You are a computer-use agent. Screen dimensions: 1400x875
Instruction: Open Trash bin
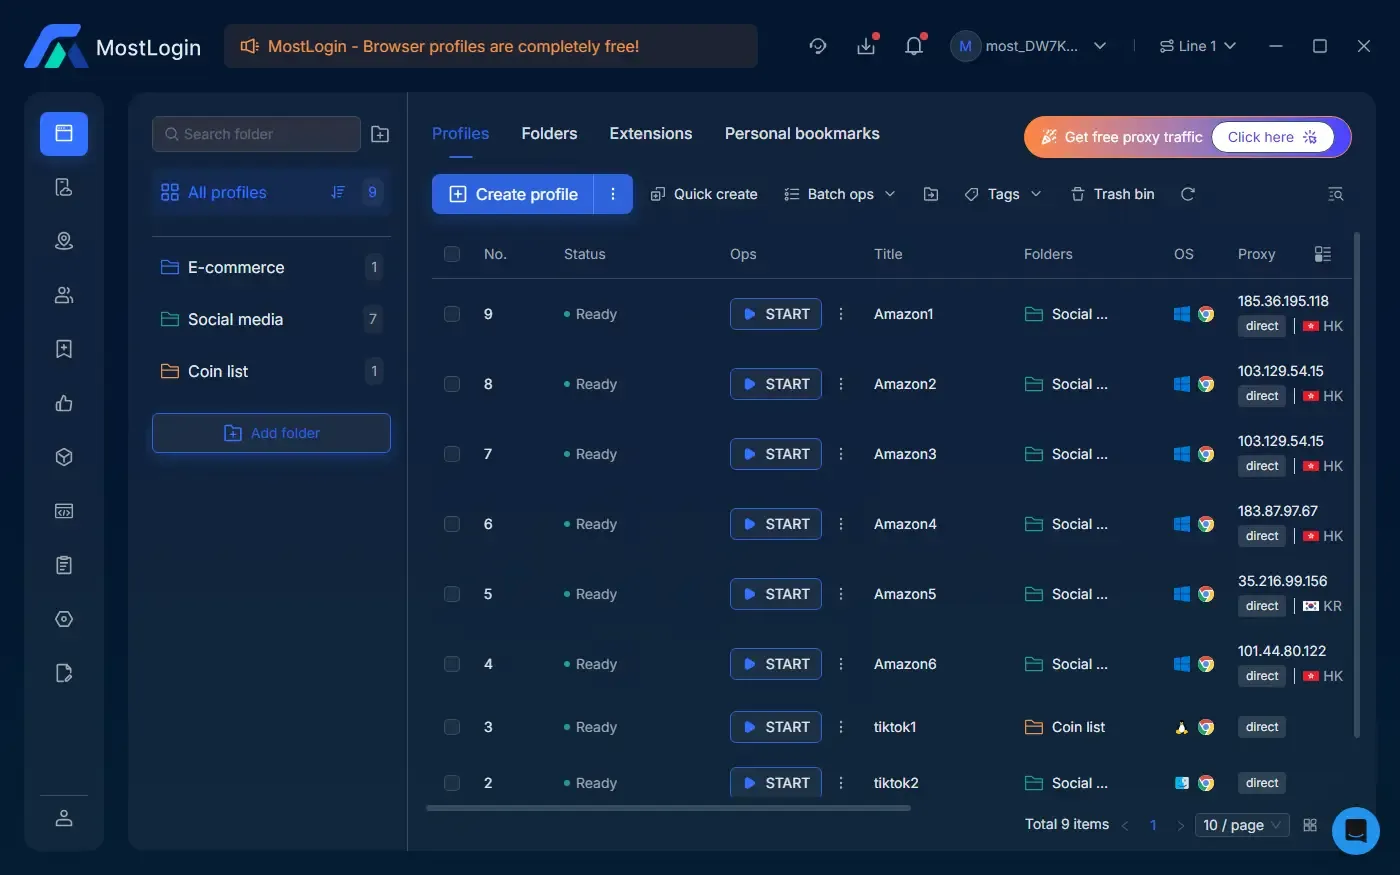[1112, 194]
